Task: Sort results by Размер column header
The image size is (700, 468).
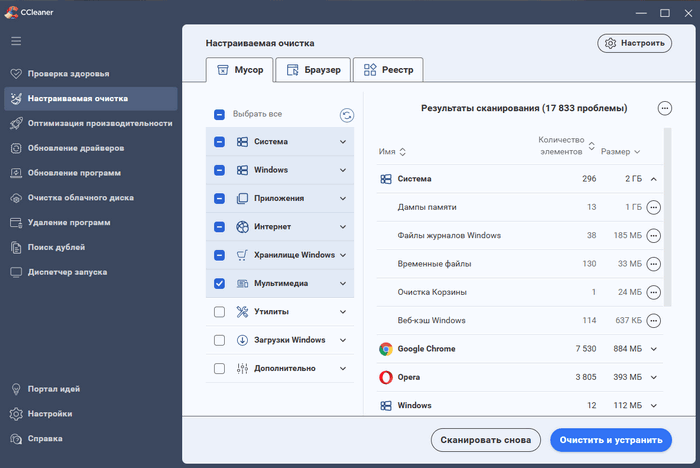Action: point(621,152)
